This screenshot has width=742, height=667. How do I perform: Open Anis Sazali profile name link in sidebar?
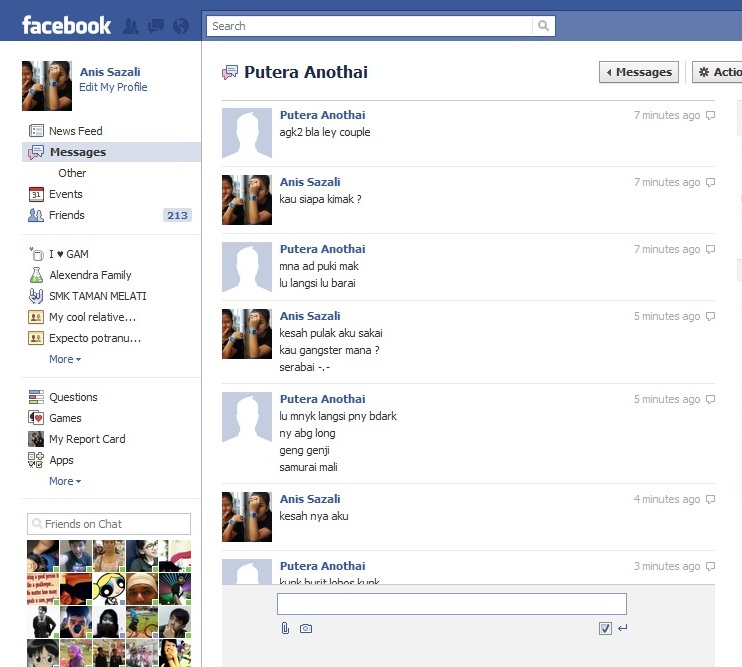(110, 72)
